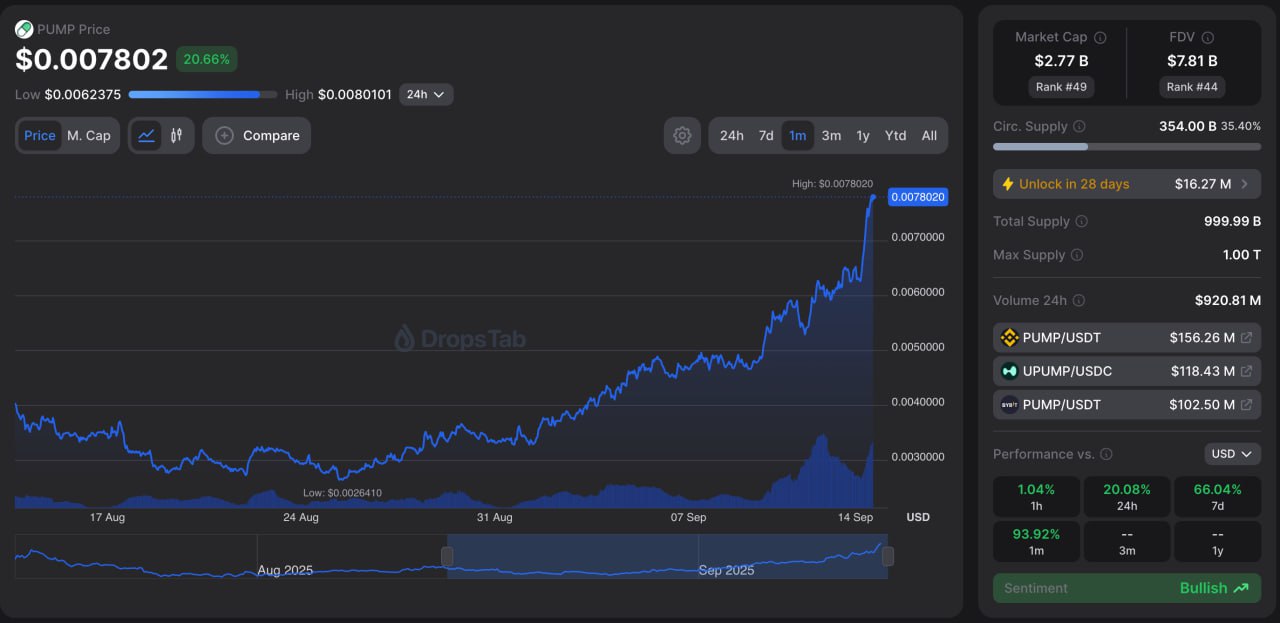Click lightning bolt unlock icon
This screenshot has width=1280, height=623.
pyautogui.click(x=1008, y=184)
